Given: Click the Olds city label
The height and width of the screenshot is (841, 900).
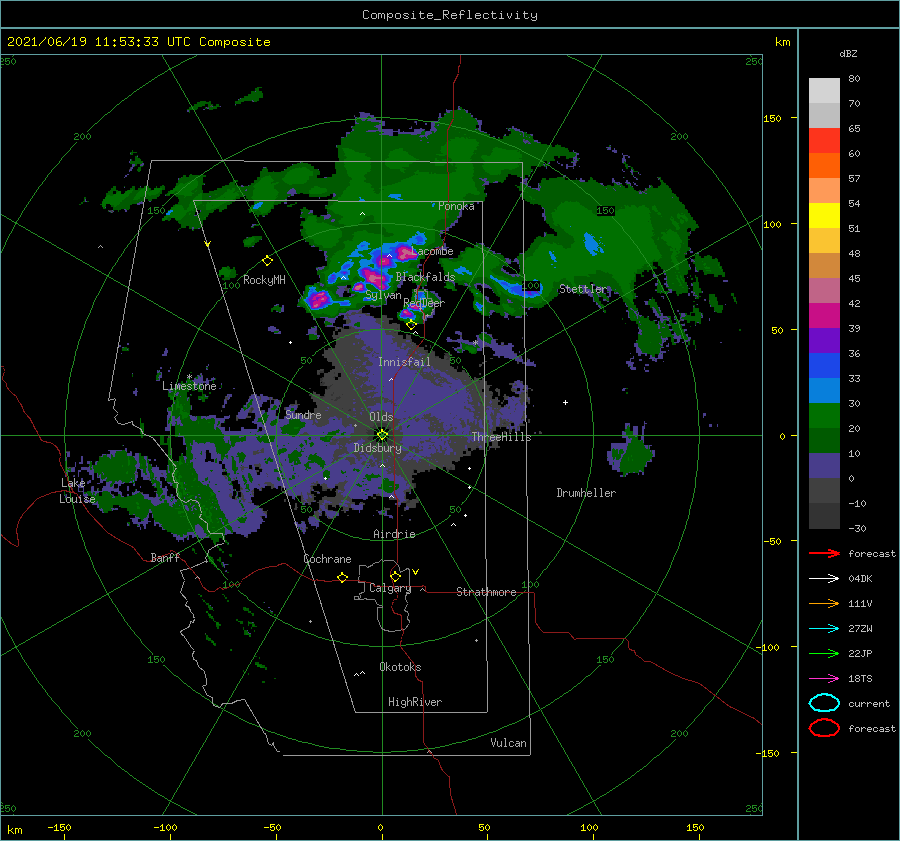Looking at the screenshot, I should coord(381,417).
